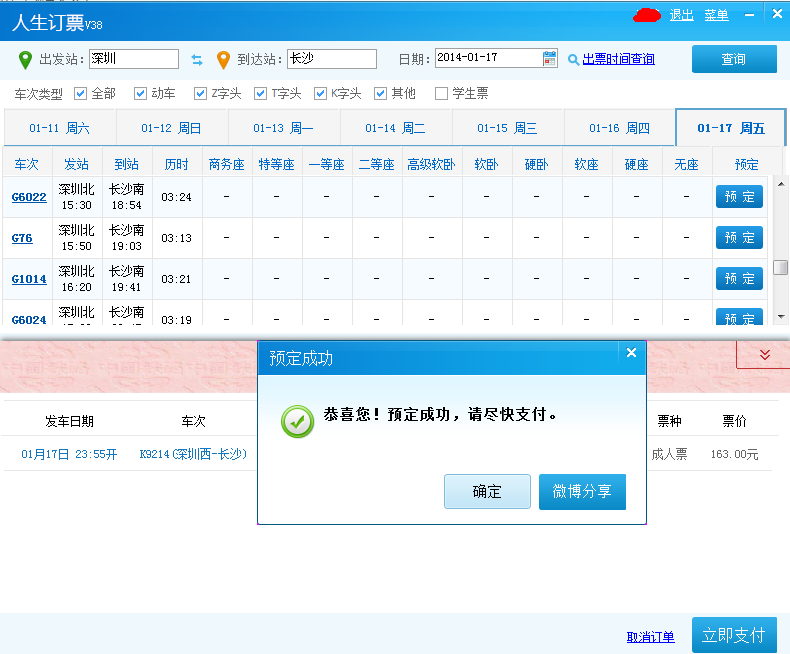Select the 01-13 周一 date tab
The image size is (790, 654).
point(284,128)
